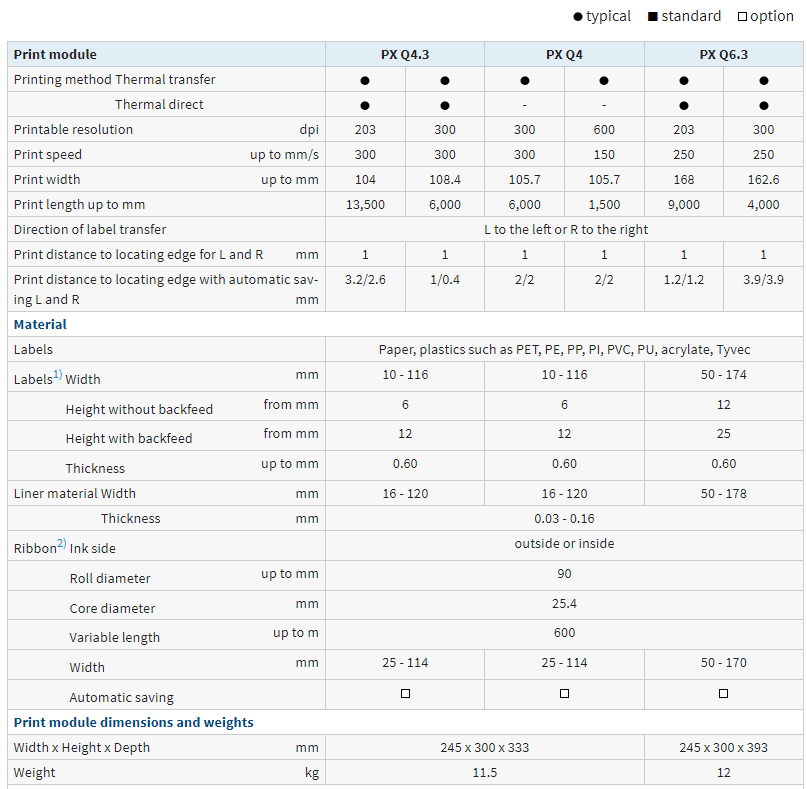Click the first dash in the Thermal direct row
The image size is (807, 789).
tap(524, 105)
